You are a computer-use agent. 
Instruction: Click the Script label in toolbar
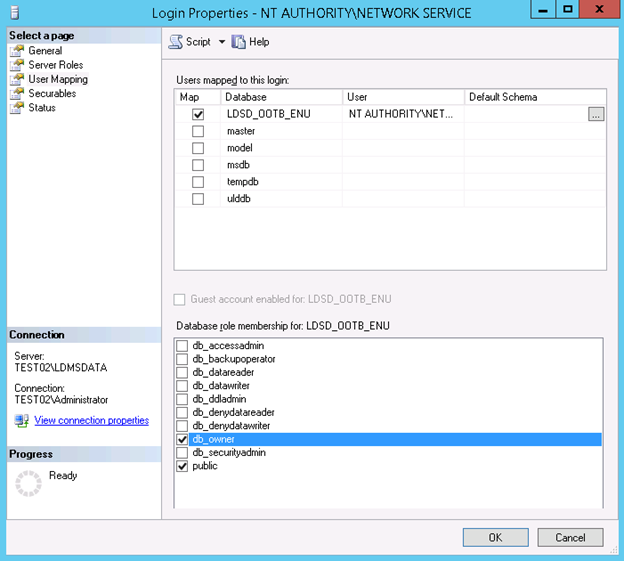point(198,42)
